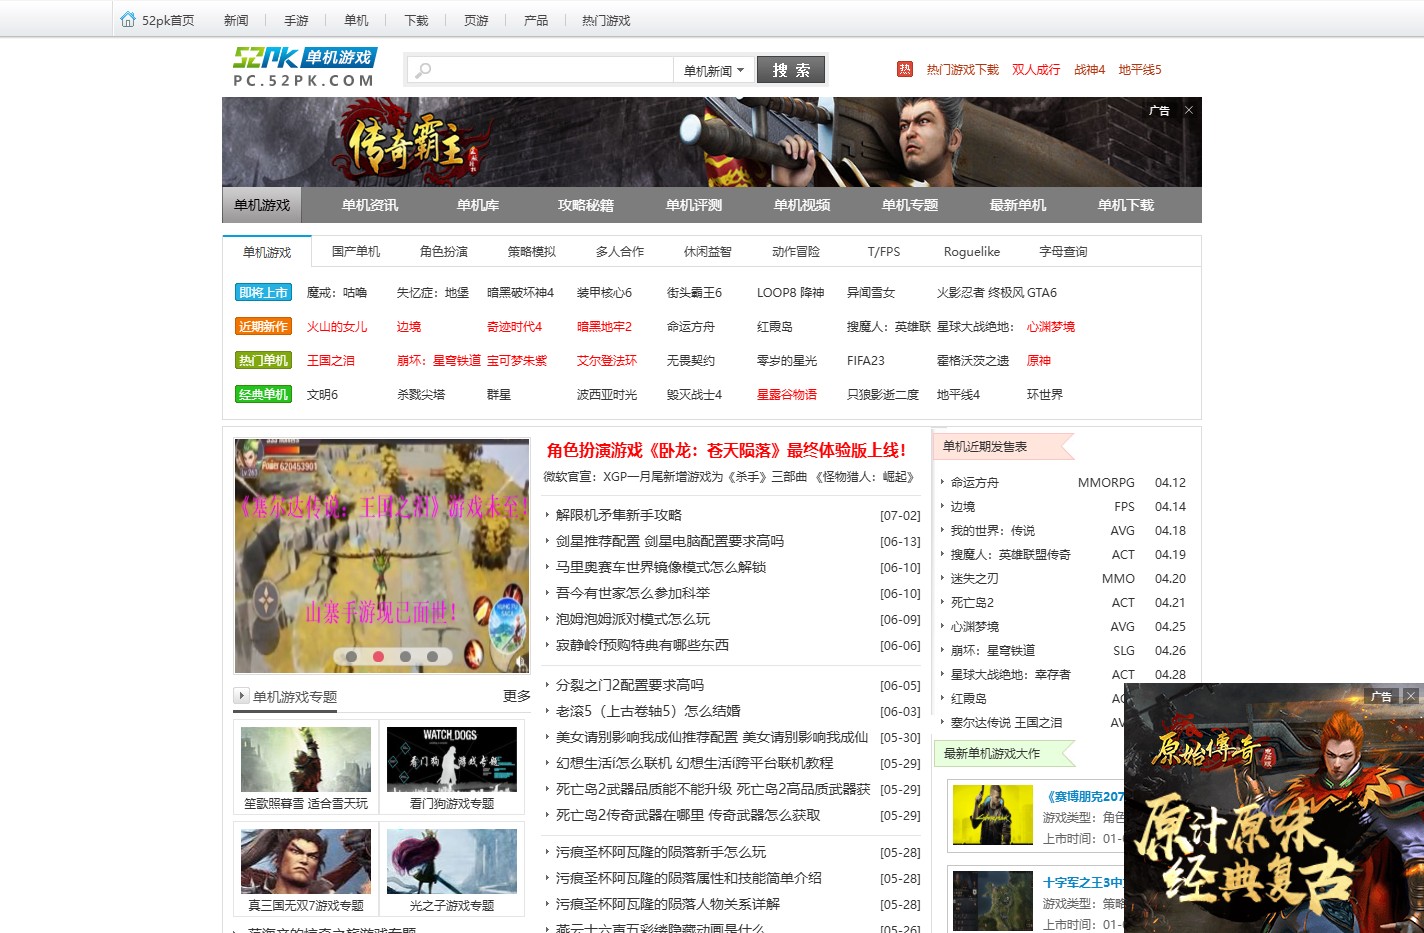The height and width of the screenshot is (933, 1424).
Task: Open the 暗黑地牢2 game link
Action: (604, 327)
